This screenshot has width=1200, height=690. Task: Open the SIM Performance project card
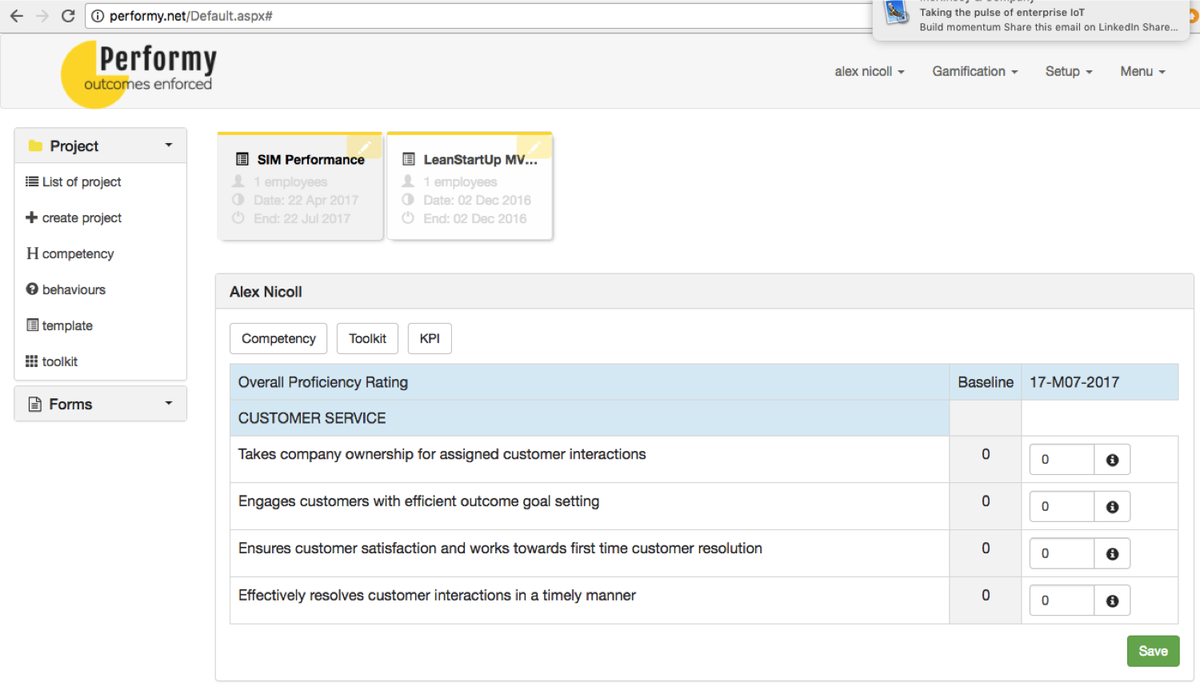point(300,187)
